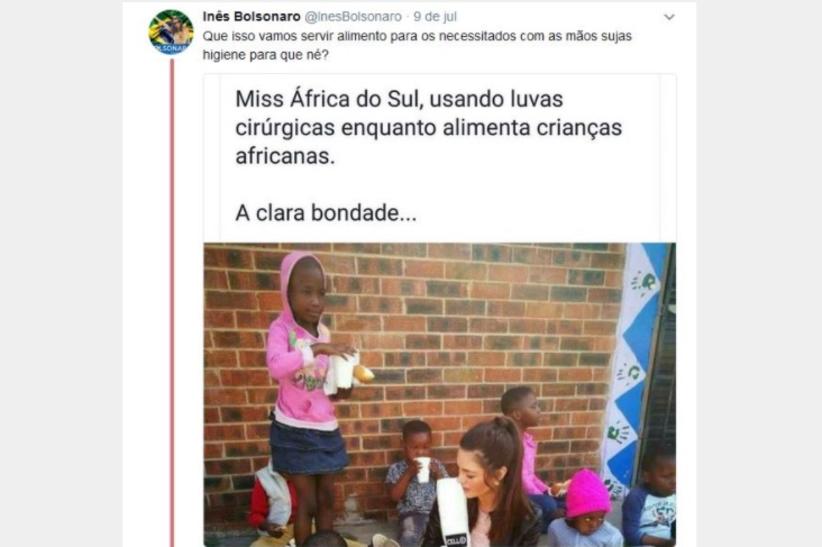Viewport: 822px width, 547px height.
Task: Click the blue handprint banner in photo
Action: [x=632, y=367]
